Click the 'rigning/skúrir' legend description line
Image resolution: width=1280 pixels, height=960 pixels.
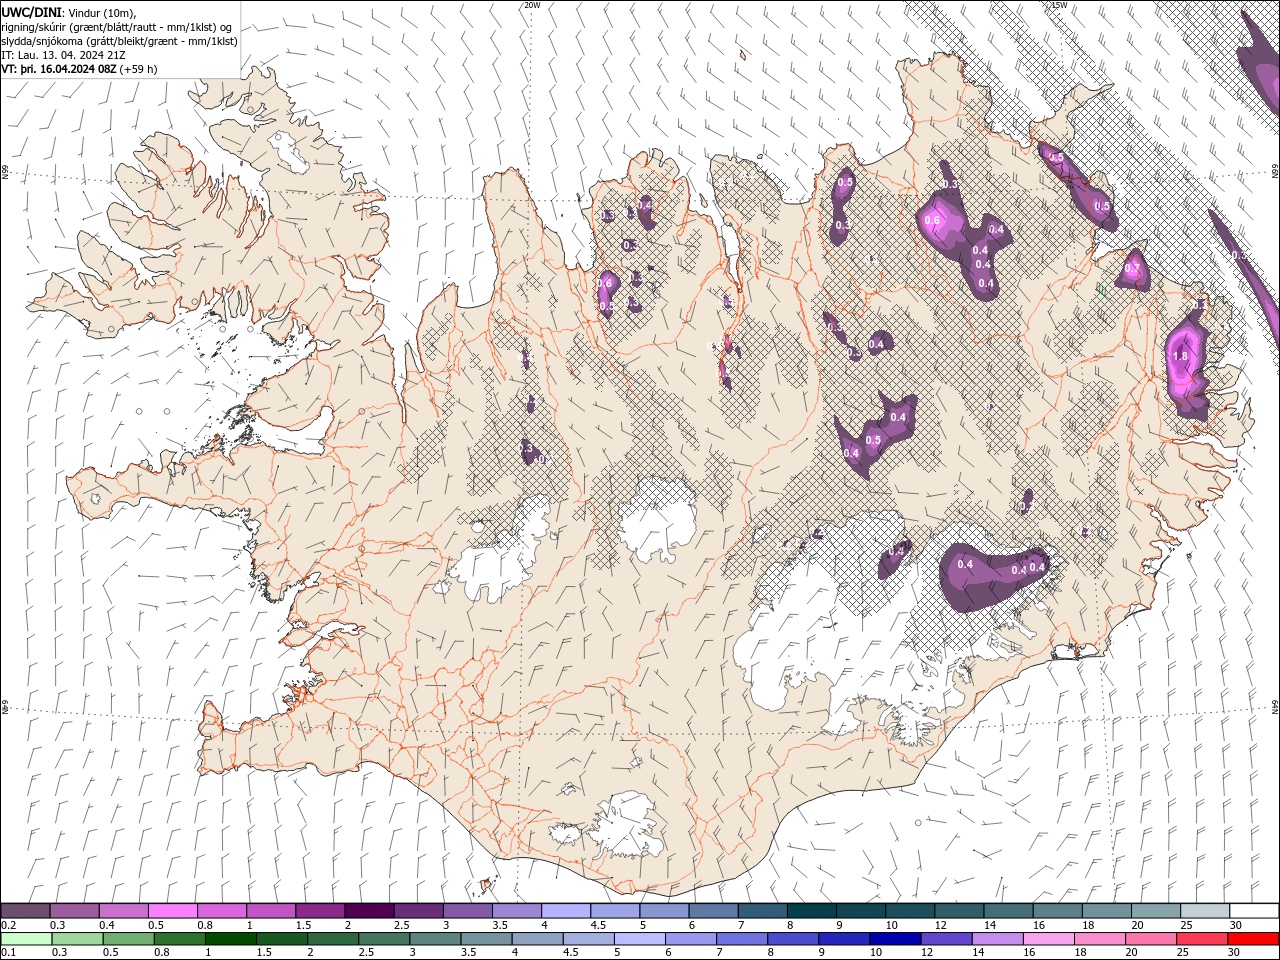point(117,27)
